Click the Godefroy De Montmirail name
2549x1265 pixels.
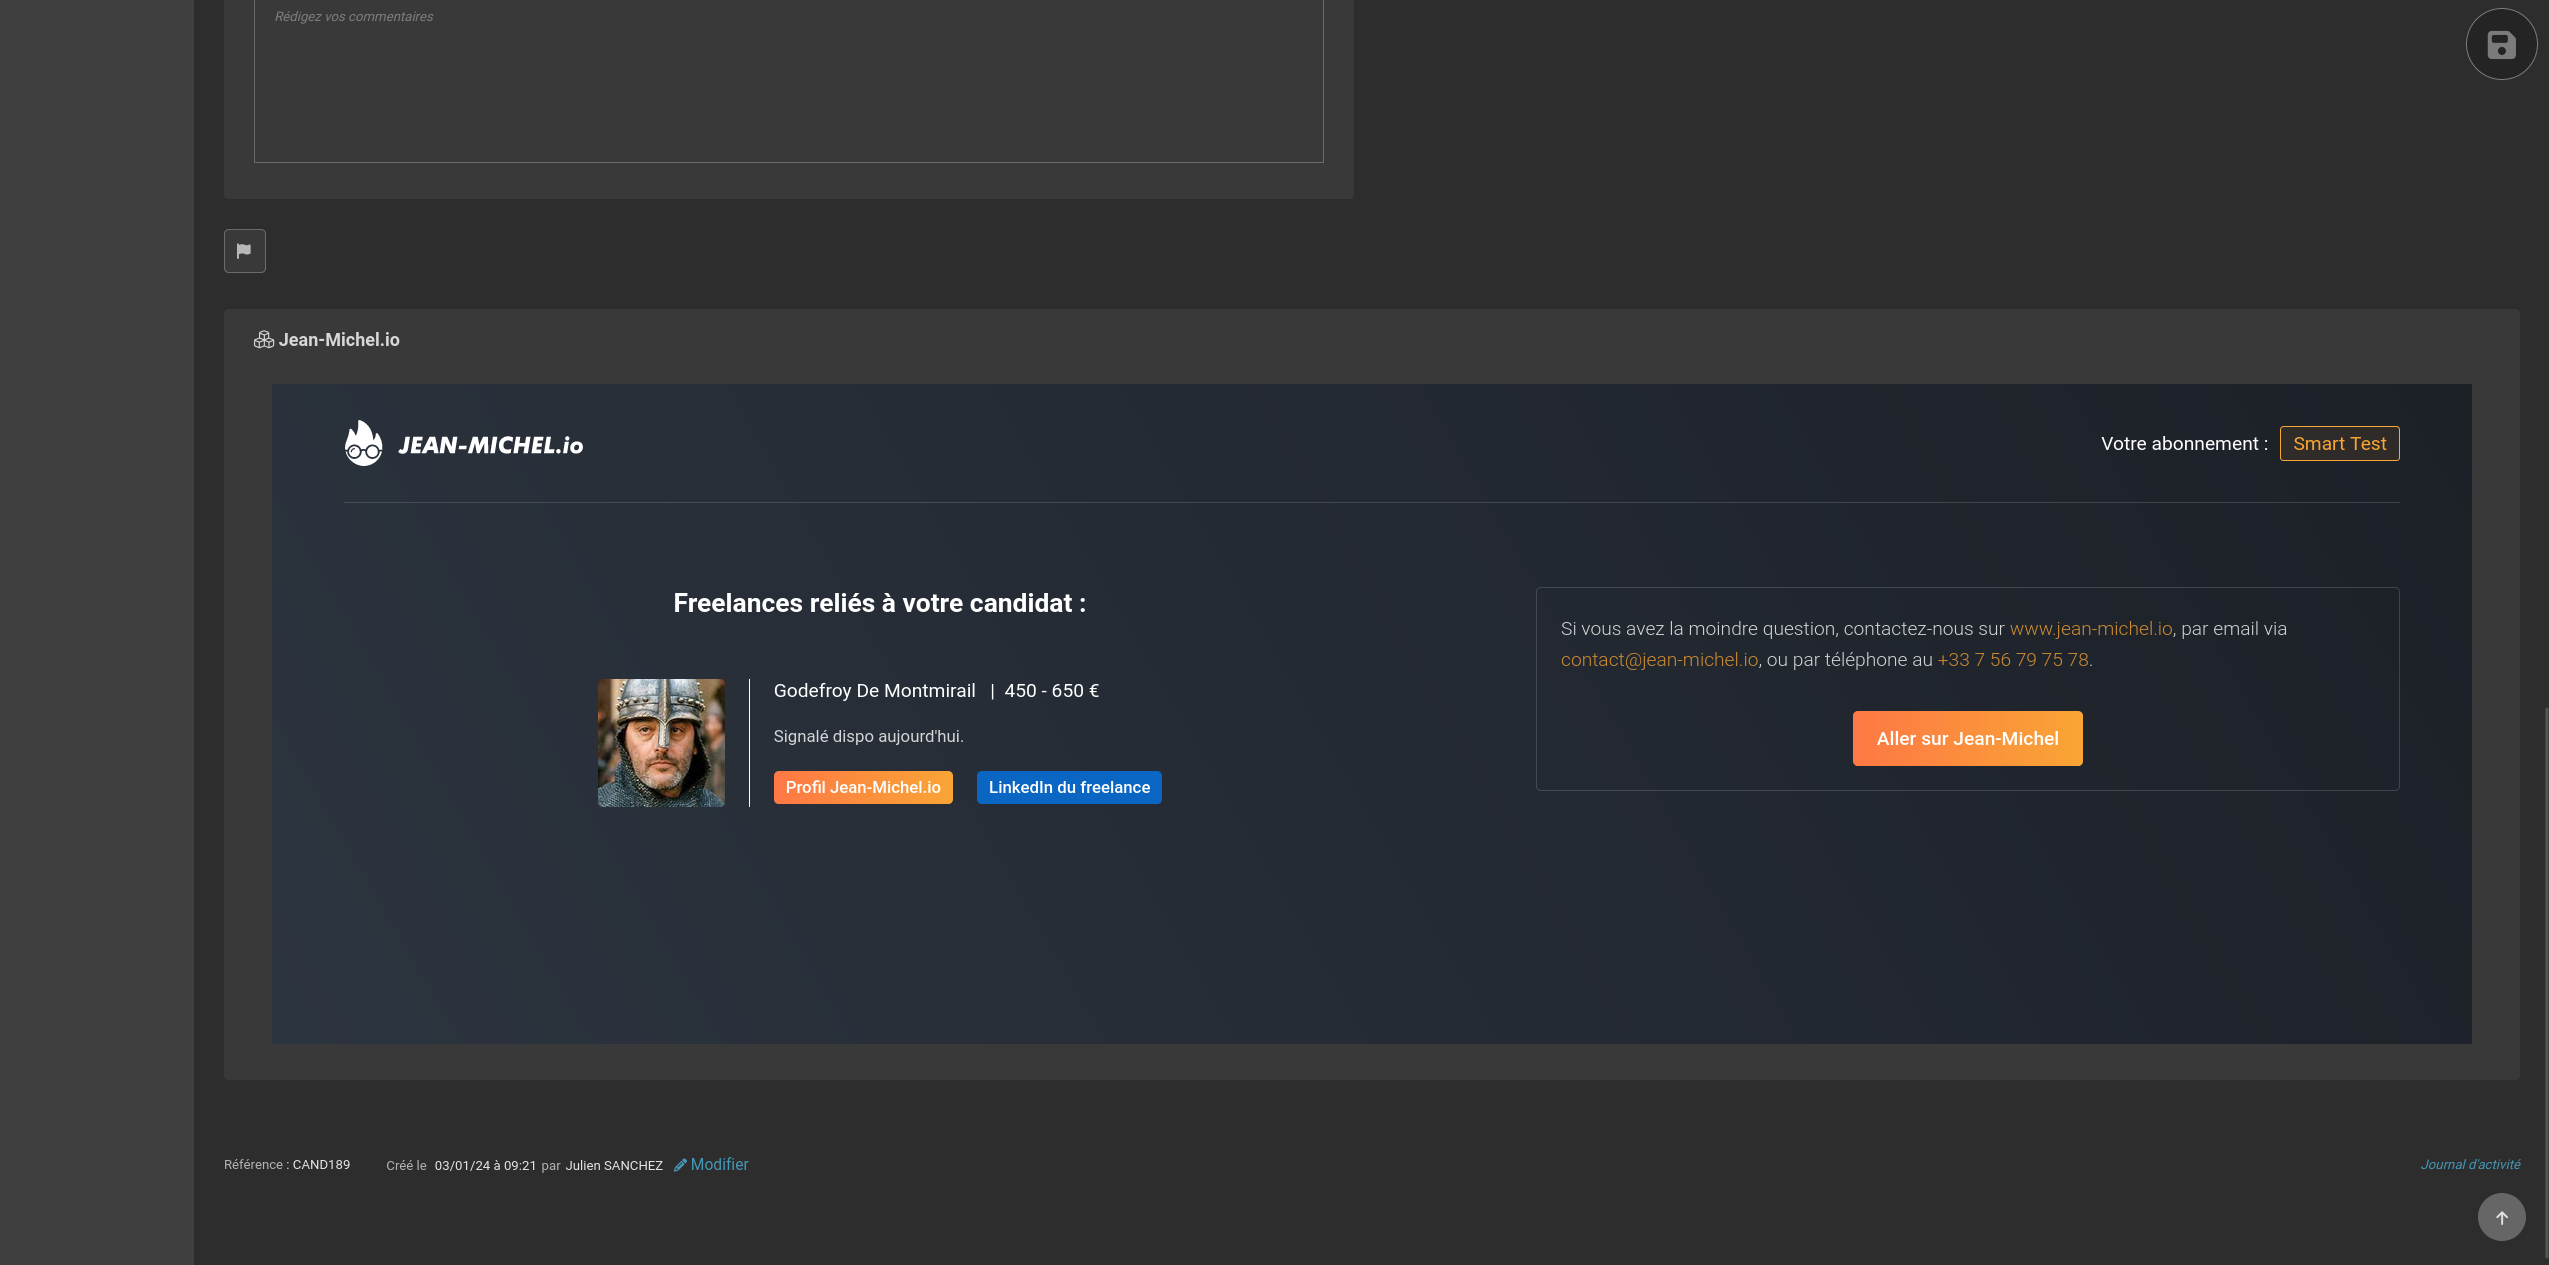pos(874,691)
